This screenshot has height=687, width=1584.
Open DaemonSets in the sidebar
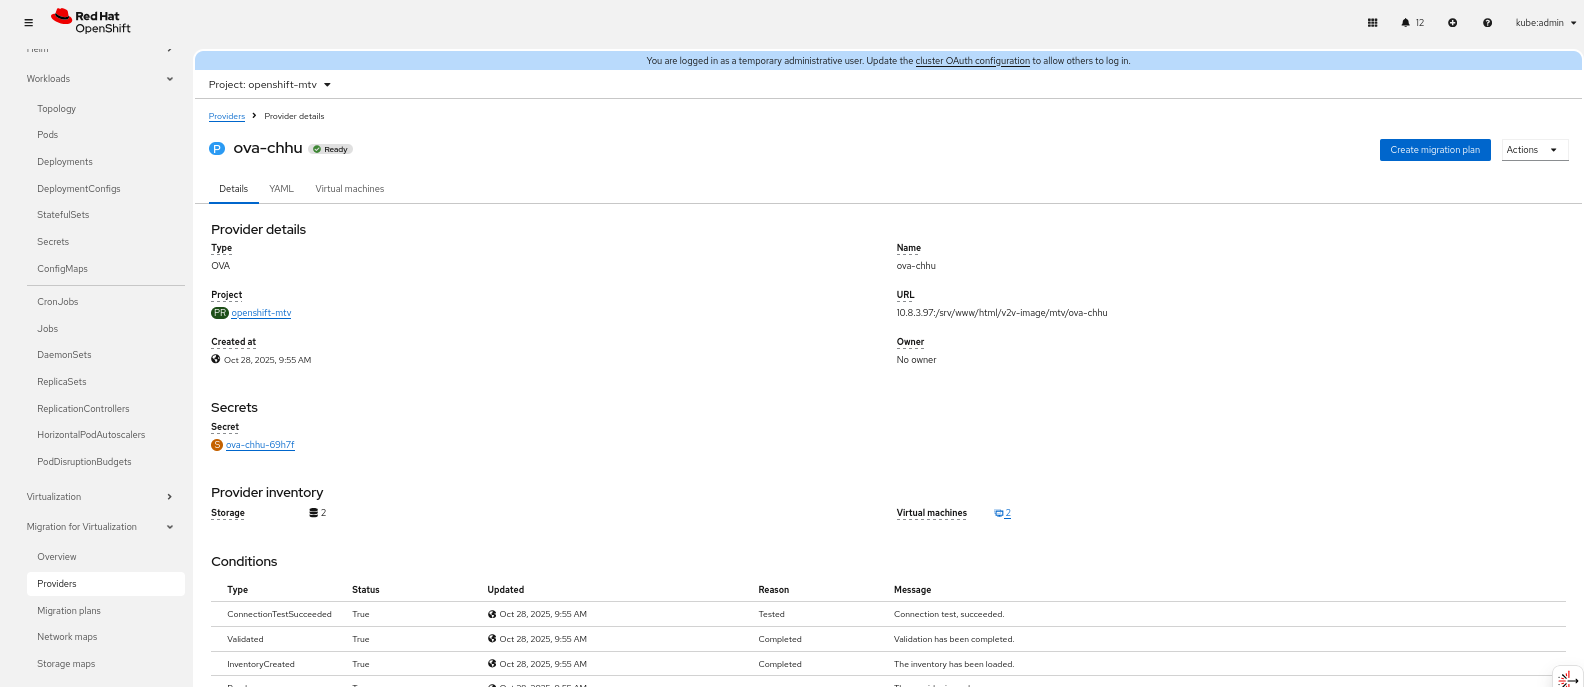[x=64, y=354]
